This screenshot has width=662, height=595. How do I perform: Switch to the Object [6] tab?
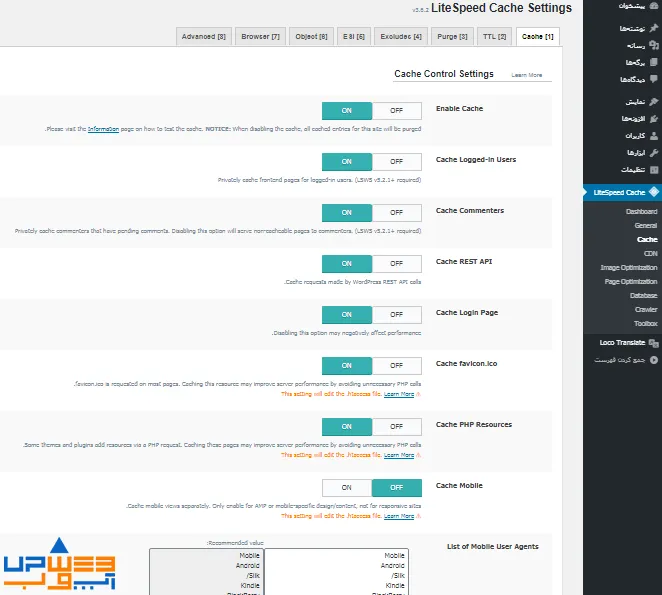click(312, 37)
